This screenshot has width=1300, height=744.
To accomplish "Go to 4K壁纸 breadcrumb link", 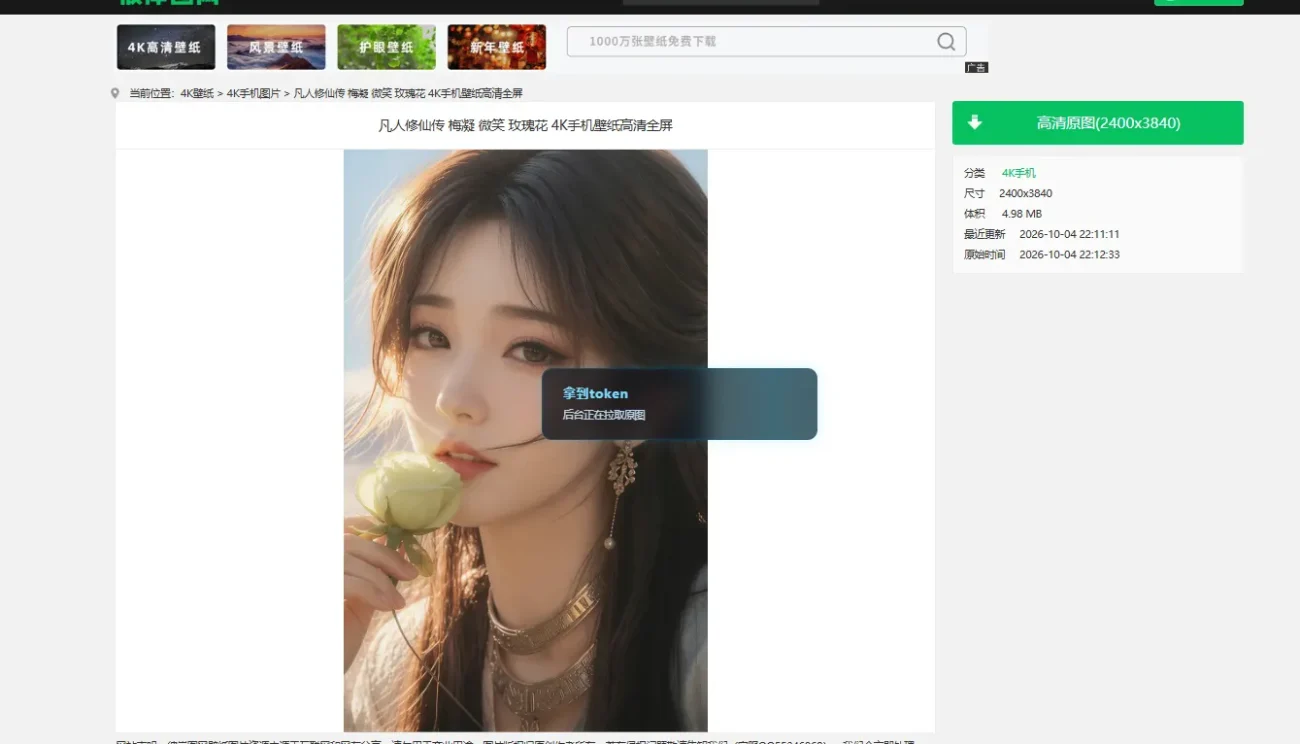I will 197,93.
